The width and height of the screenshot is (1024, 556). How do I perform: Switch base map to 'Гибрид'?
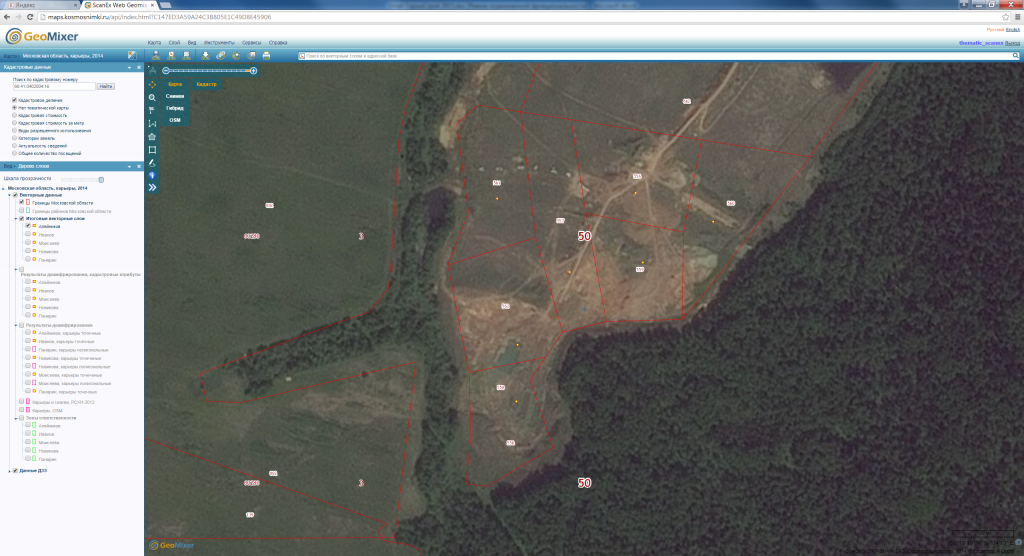point(174,107)
